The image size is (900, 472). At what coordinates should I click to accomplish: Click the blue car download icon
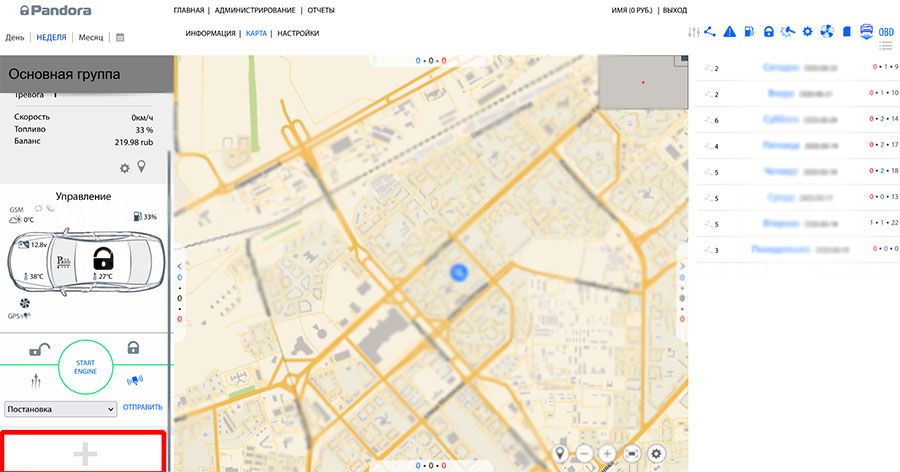tap(866, 32)
